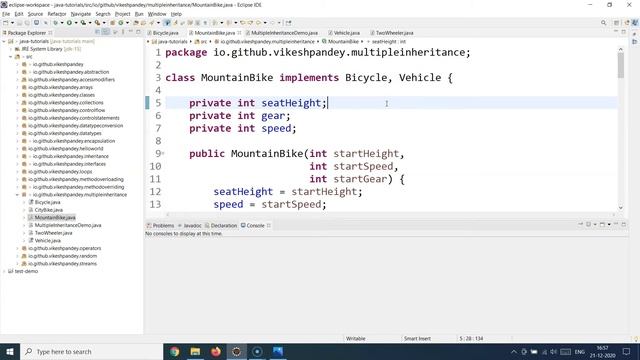Click editor vertical scrollbar thumb
Viewport: 640px width, 360px height.
(621, 65)
